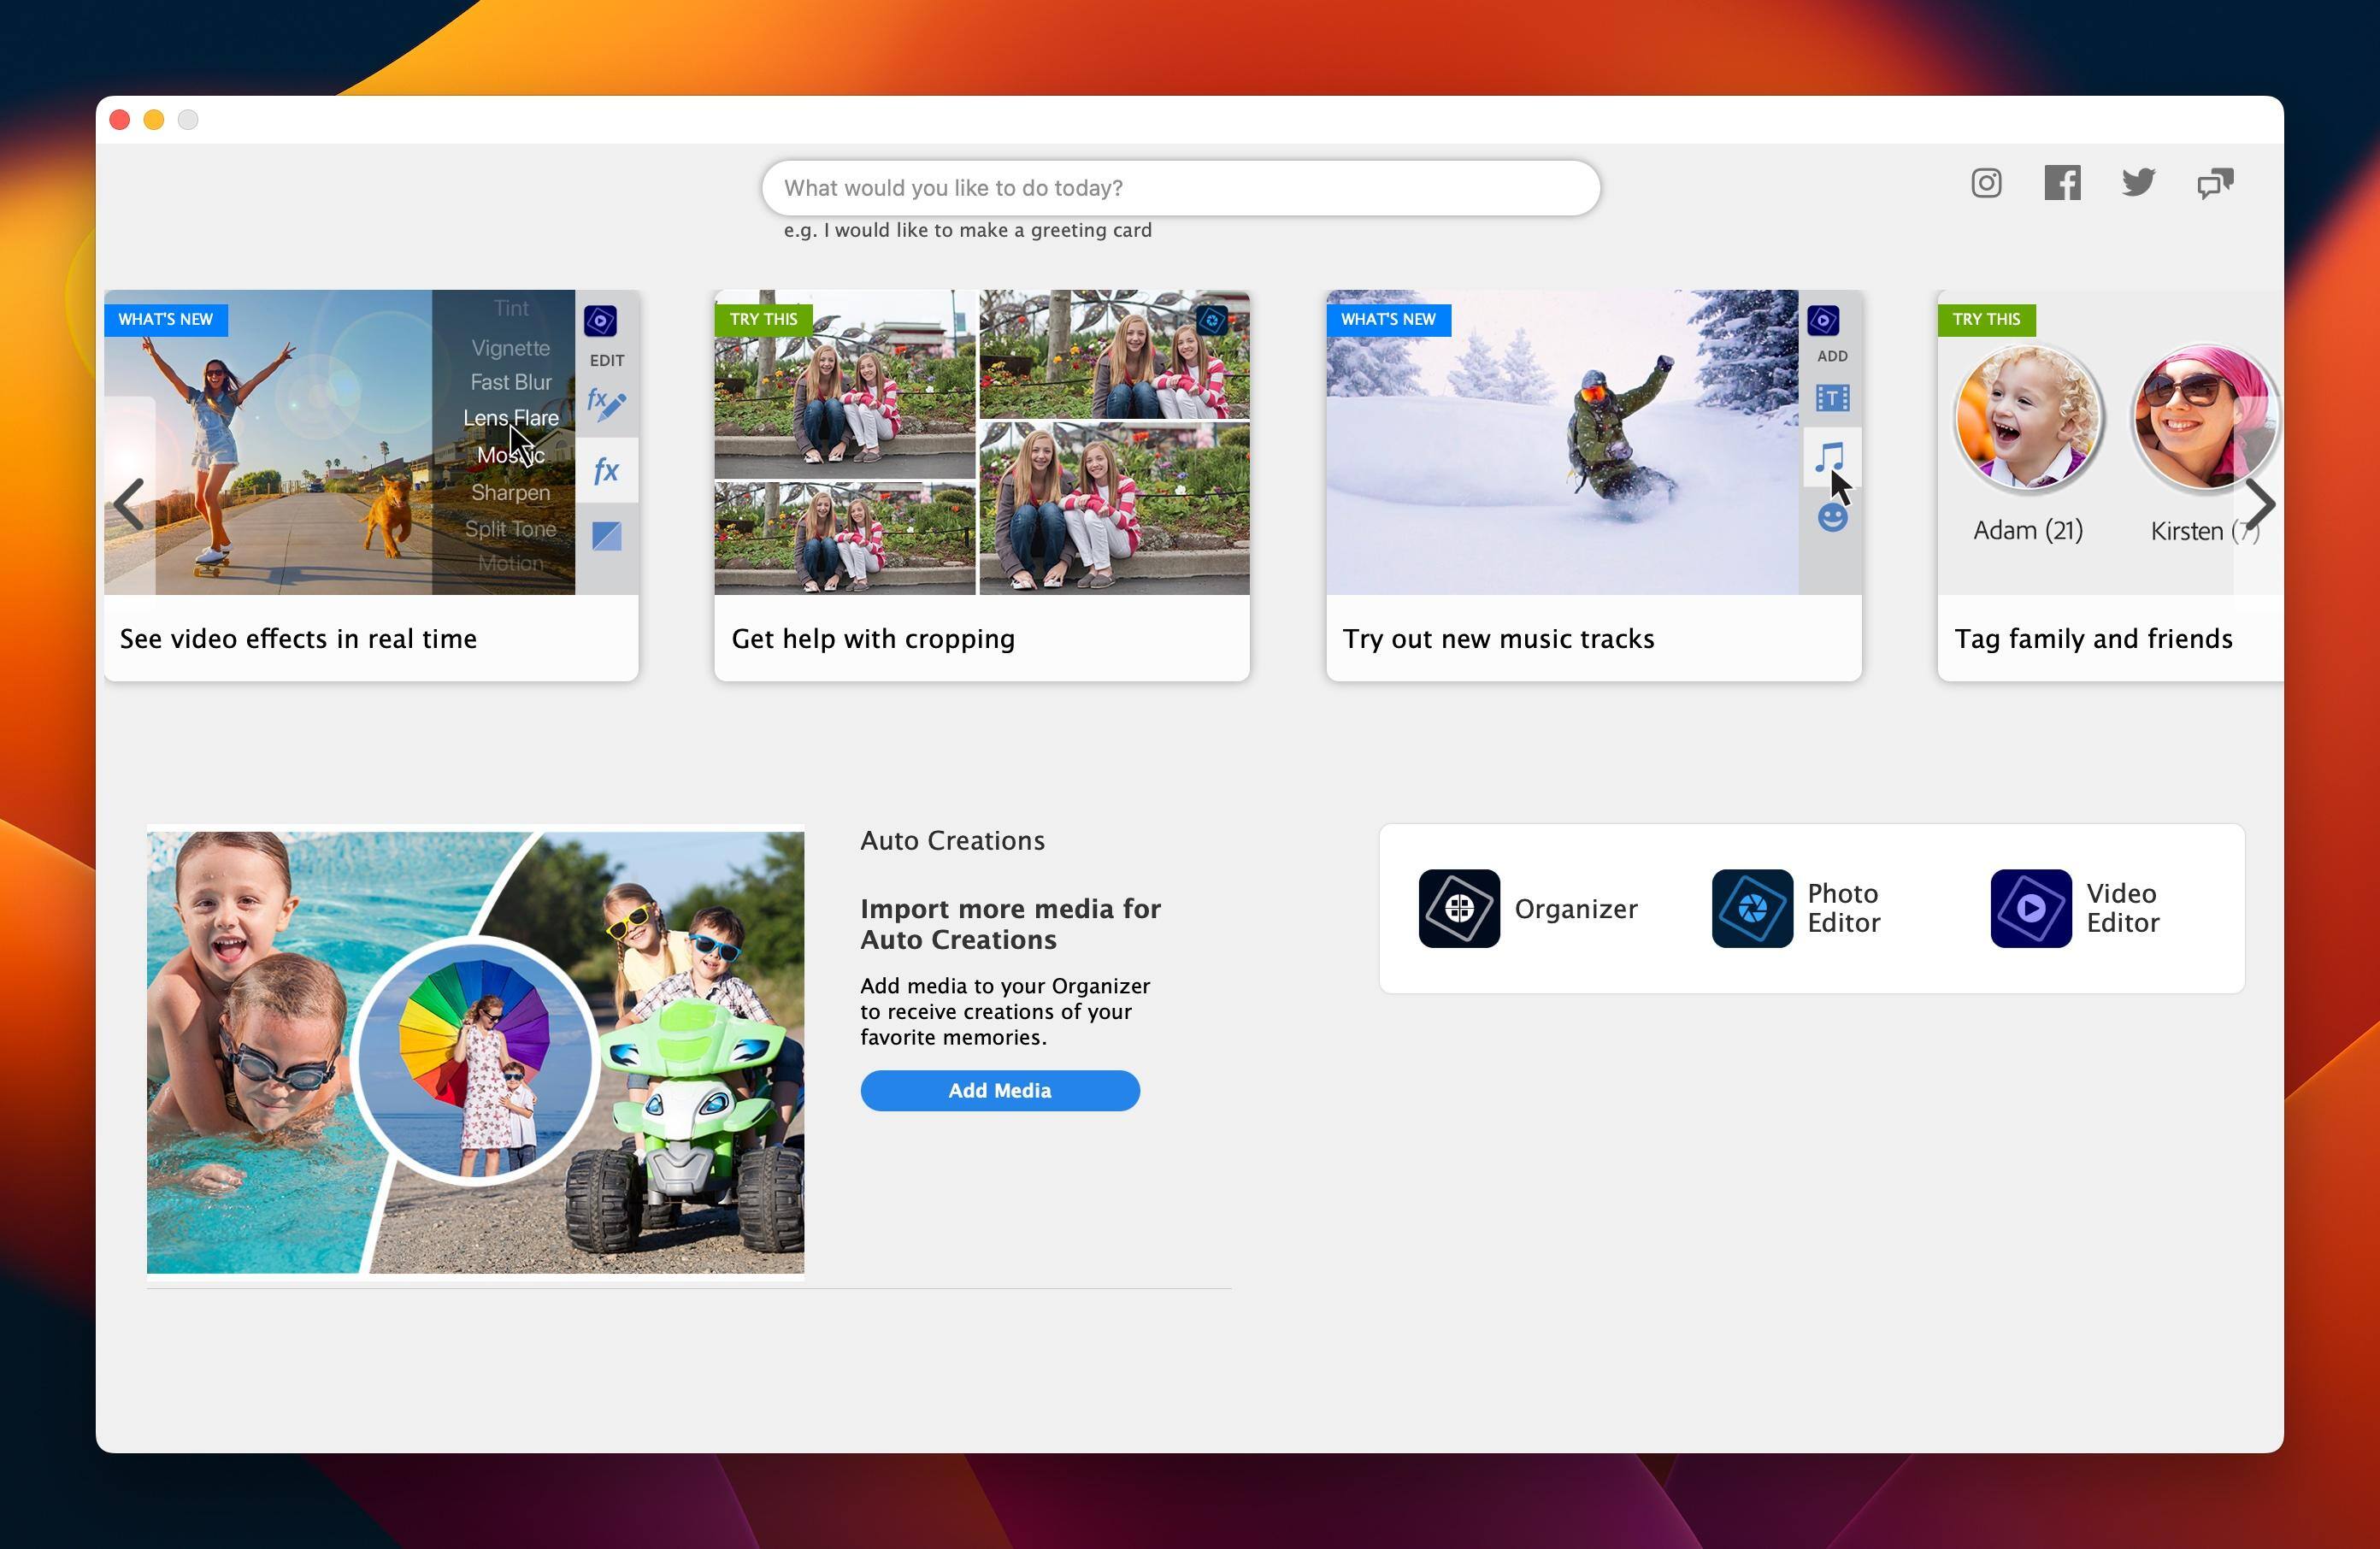Open 'See video effects in real time' card
2380x1549 pixels.
click(x=298, y=638)
